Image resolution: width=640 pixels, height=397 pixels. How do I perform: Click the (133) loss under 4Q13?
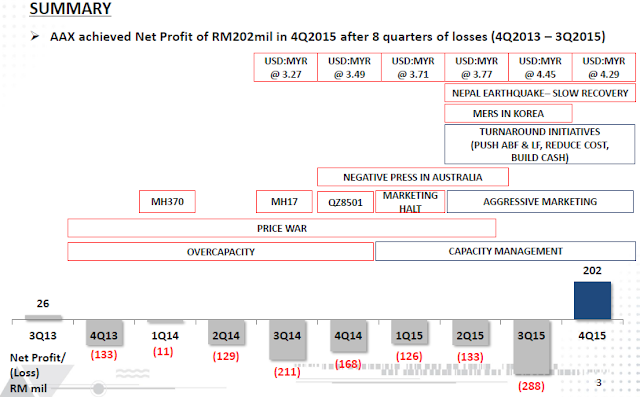(x=104, y=355)
